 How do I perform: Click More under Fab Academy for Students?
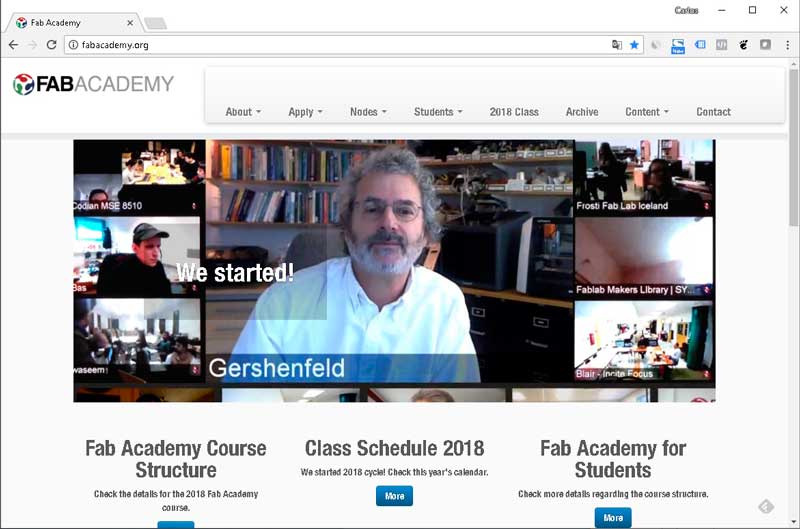613,518
